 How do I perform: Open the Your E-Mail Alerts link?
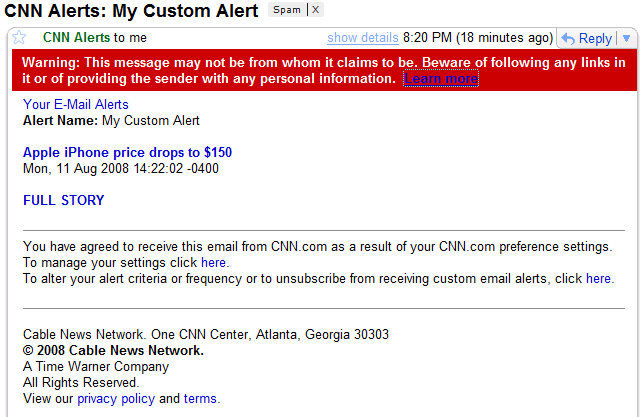76,104
